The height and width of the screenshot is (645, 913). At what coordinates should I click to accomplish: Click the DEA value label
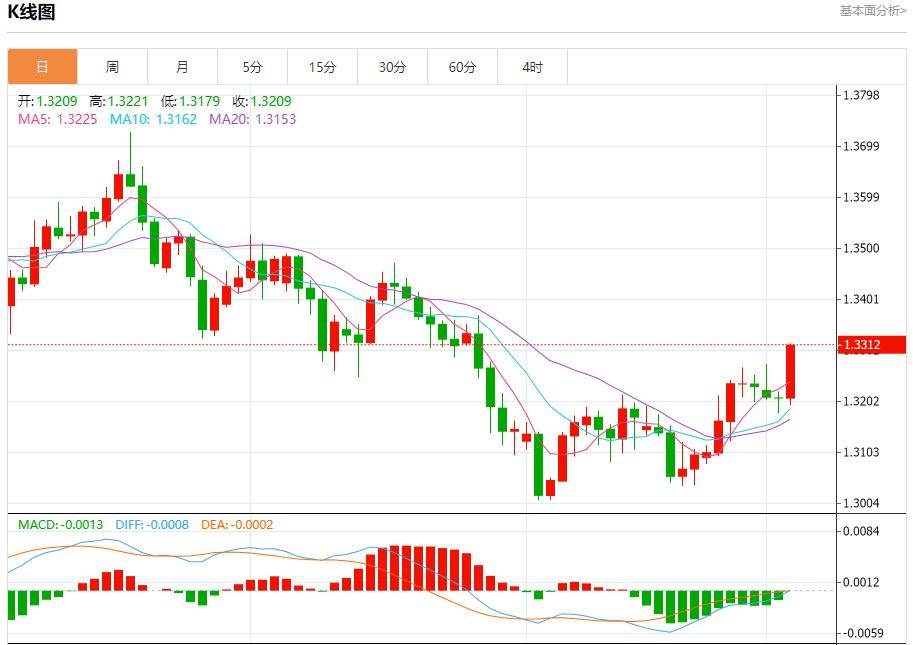238,524
